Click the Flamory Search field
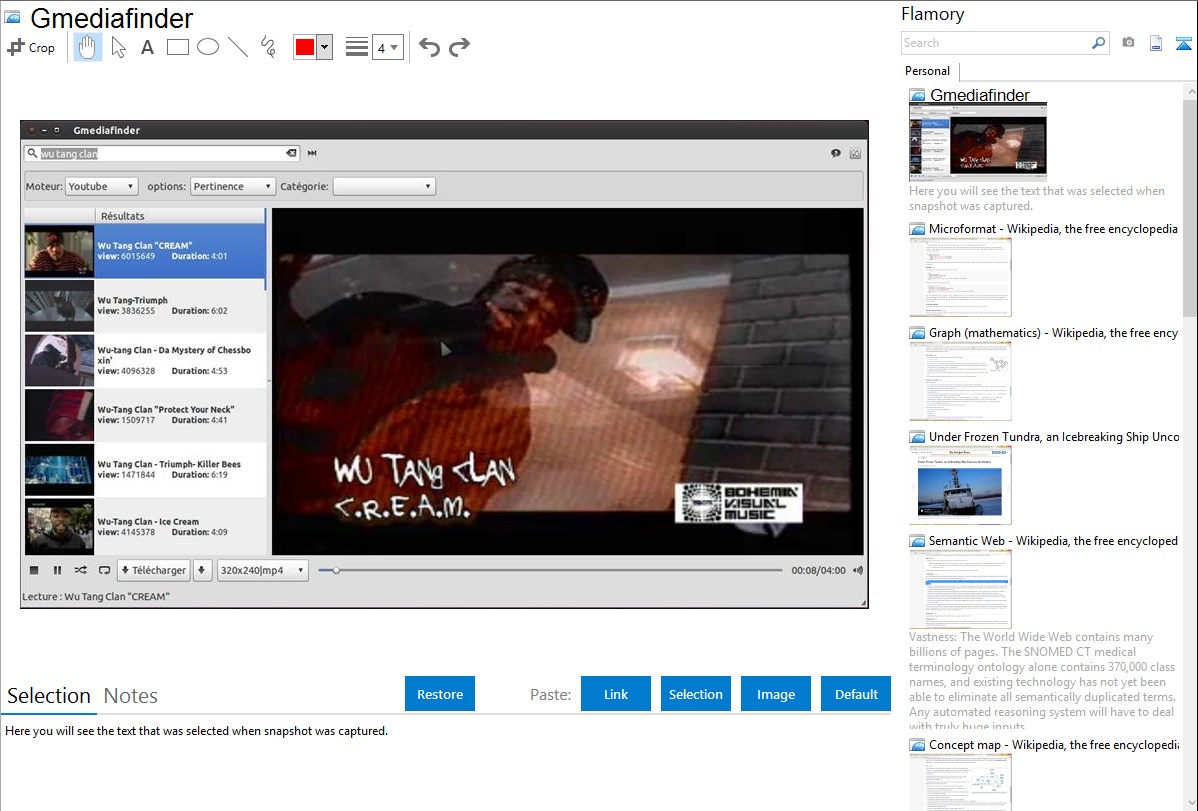Viewport: 1198px width, 811px height. (995, 43)
